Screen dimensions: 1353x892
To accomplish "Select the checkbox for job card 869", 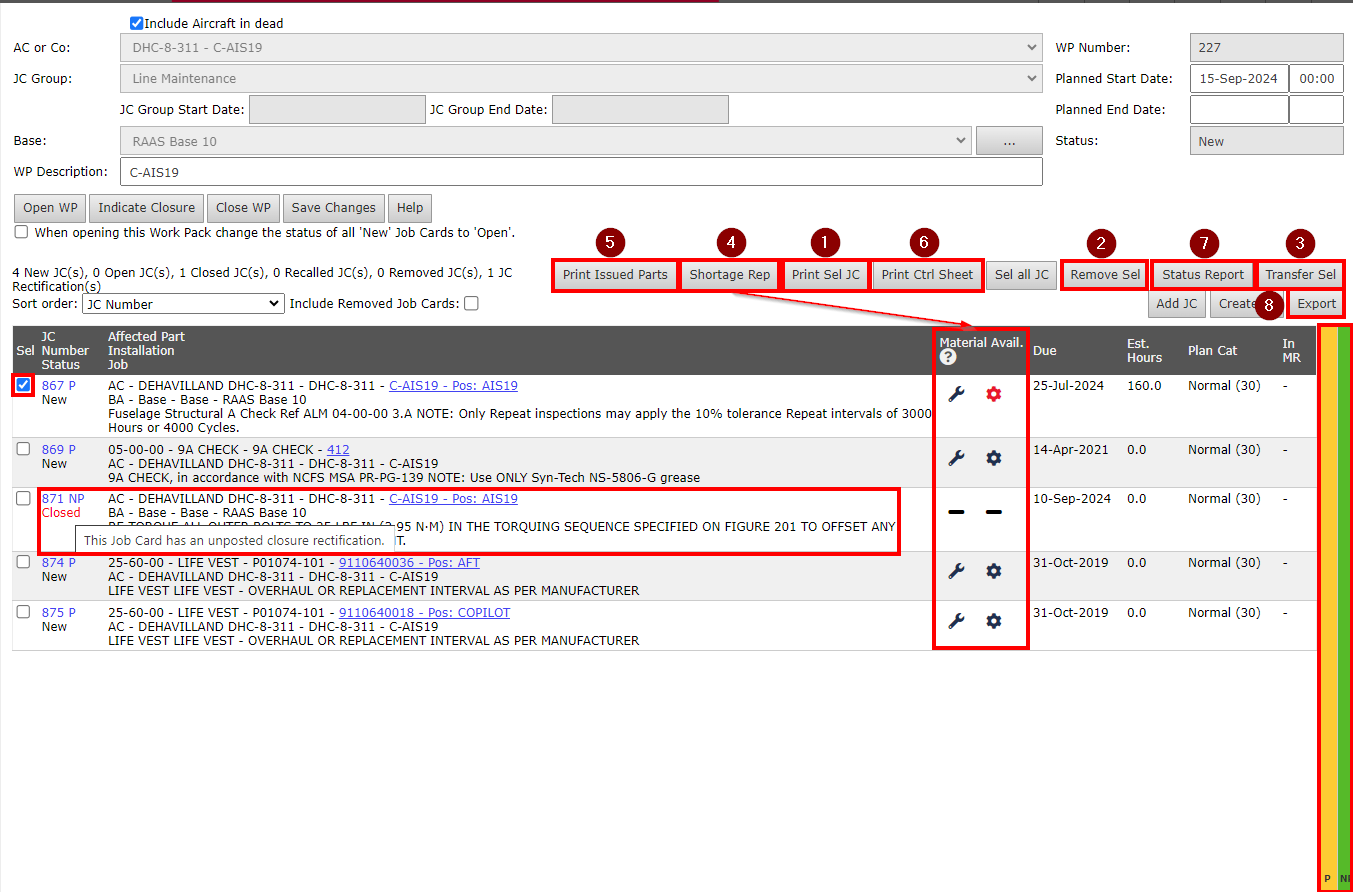I will tap(24, 450).
